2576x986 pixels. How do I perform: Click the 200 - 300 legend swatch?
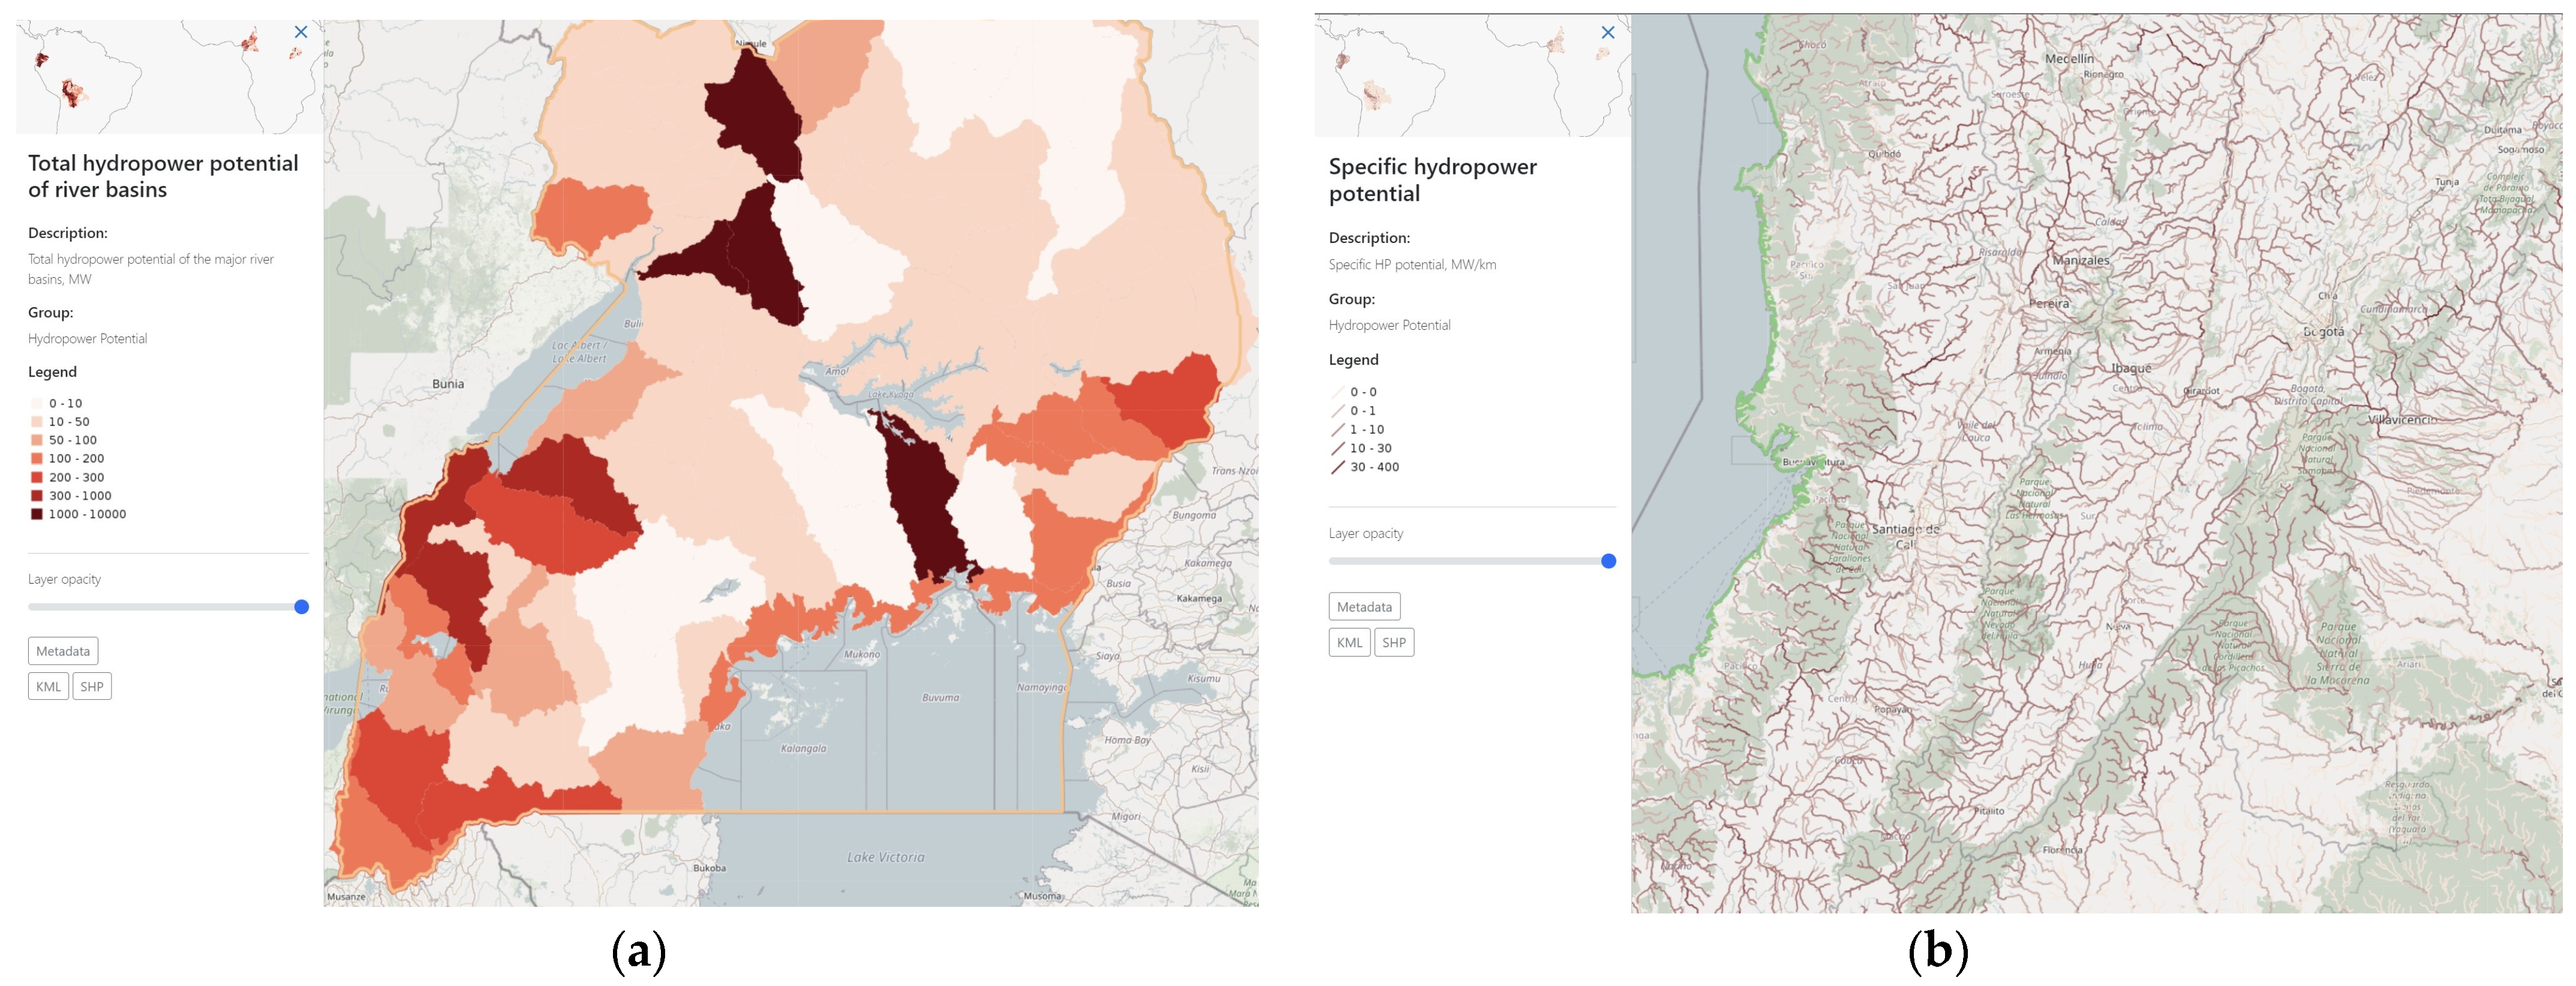37,477
